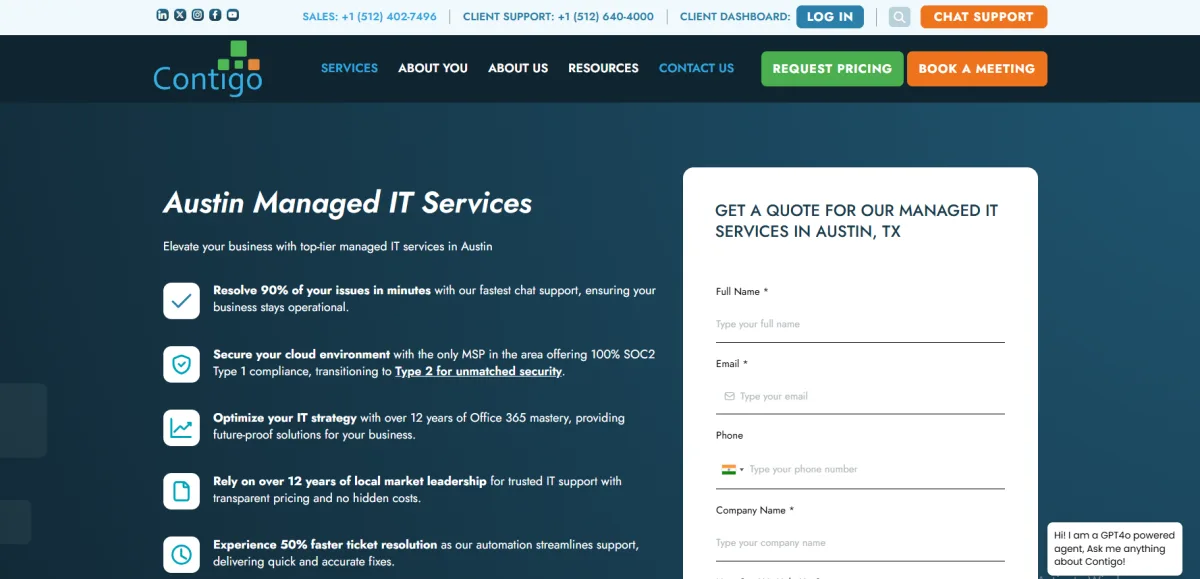Image resolution: width=1200 pixels, height=579 pixels.
Task: Click the Optimize your IT strategy text
Action: click(x=285, y=418)
